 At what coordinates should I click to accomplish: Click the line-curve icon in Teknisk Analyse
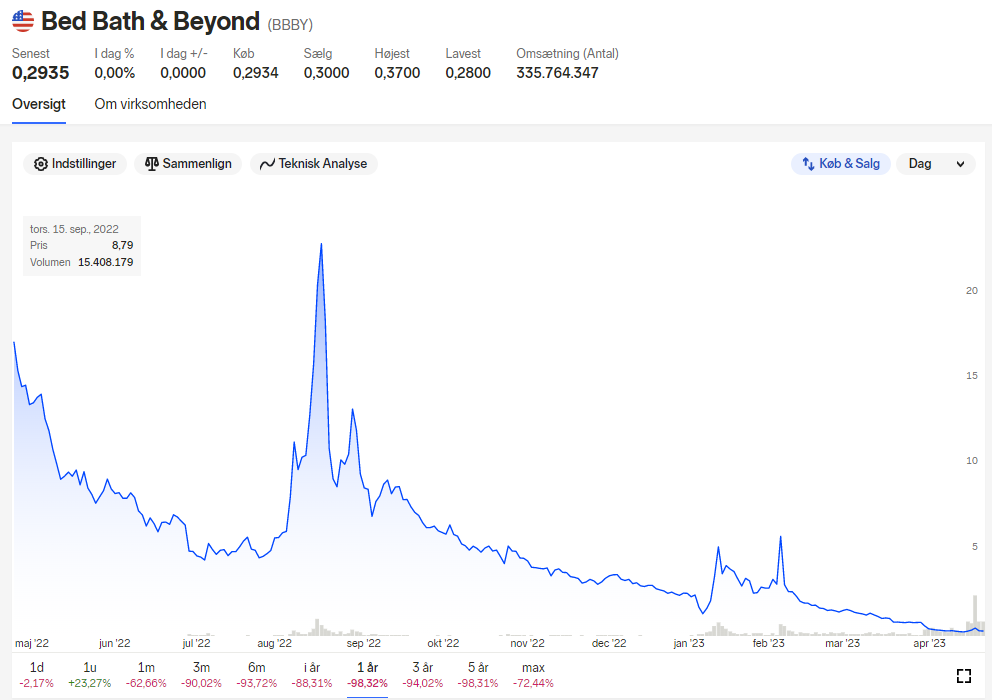pos(267,164)
